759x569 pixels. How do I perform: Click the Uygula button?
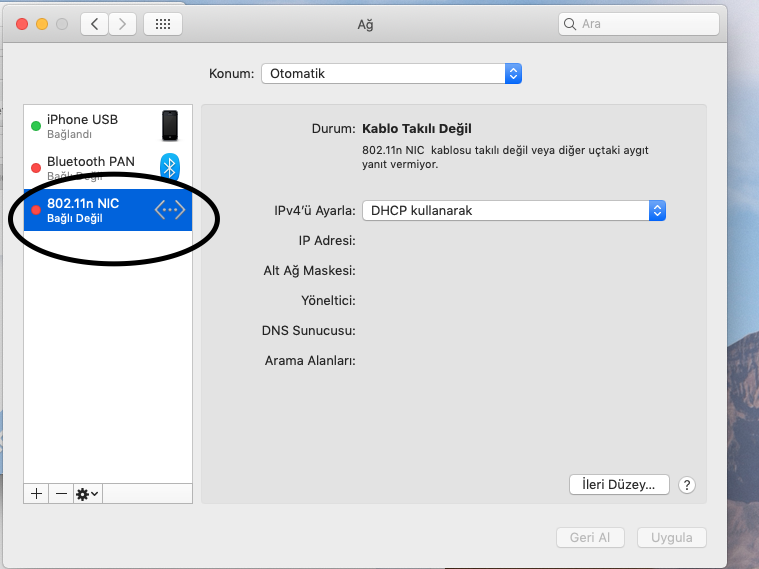tap(672, 537)
